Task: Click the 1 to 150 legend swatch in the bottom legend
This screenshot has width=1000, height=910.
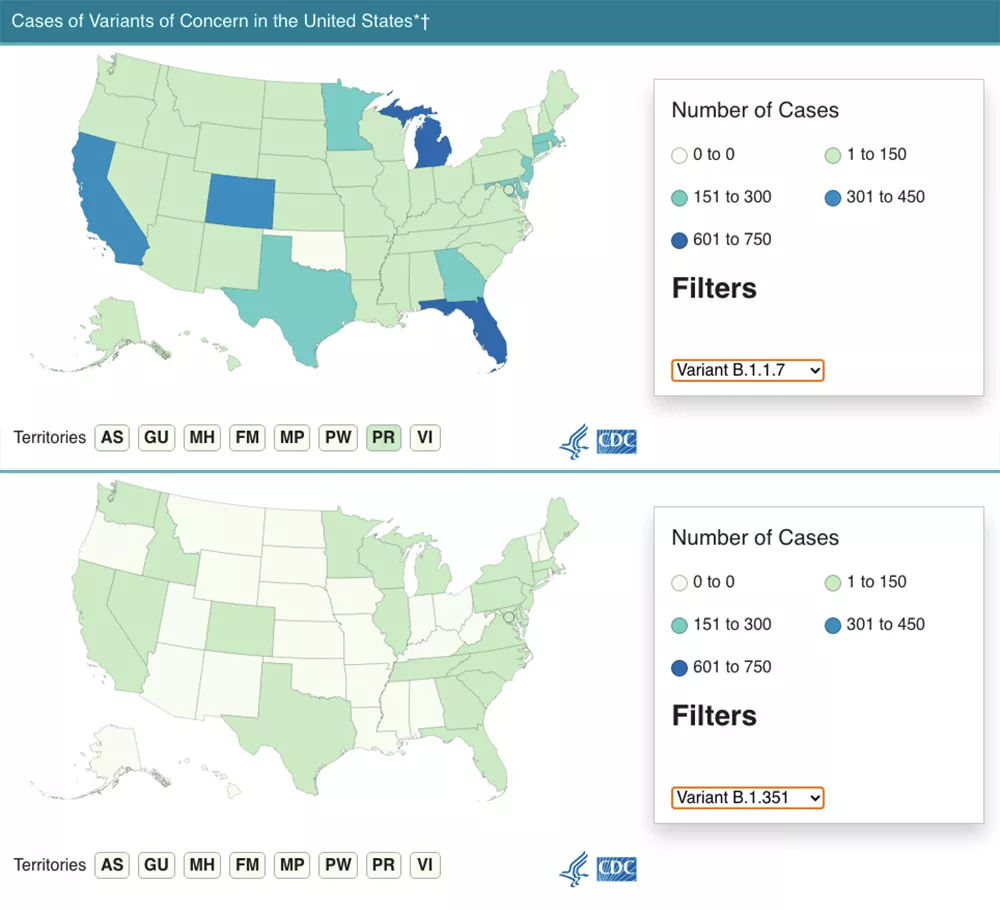Action: pyautogui.click(x=833, y=582)
